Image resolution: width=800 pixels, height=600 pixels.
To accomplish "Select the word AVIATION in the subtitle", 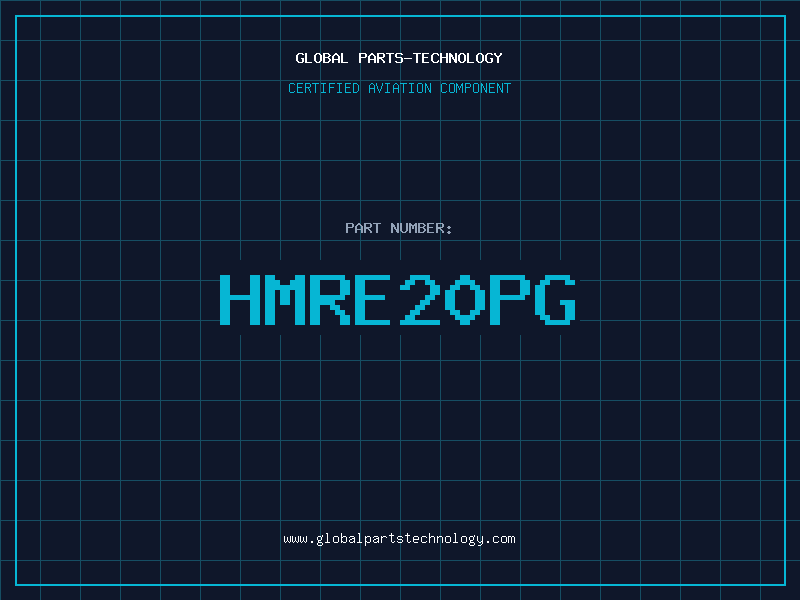I will (399, 88).
